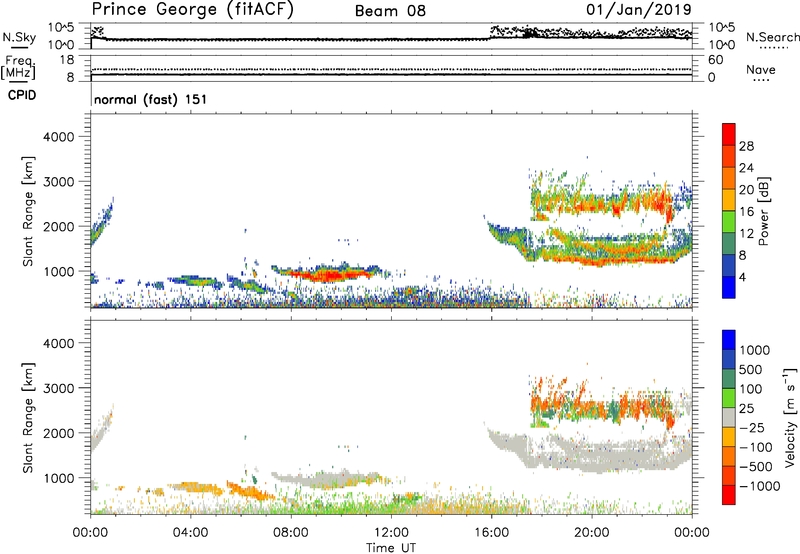Select the 'Freq. [MHz]' axis label
This screenshot has width=800, height=554.
coord(18,68)
